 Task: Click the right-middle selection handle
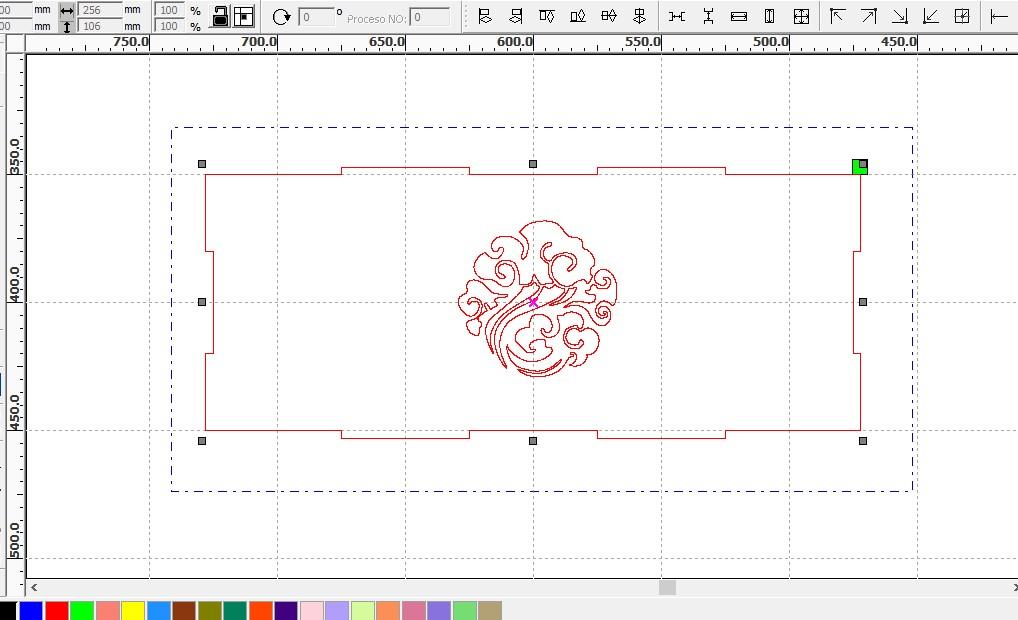(863, 302)
